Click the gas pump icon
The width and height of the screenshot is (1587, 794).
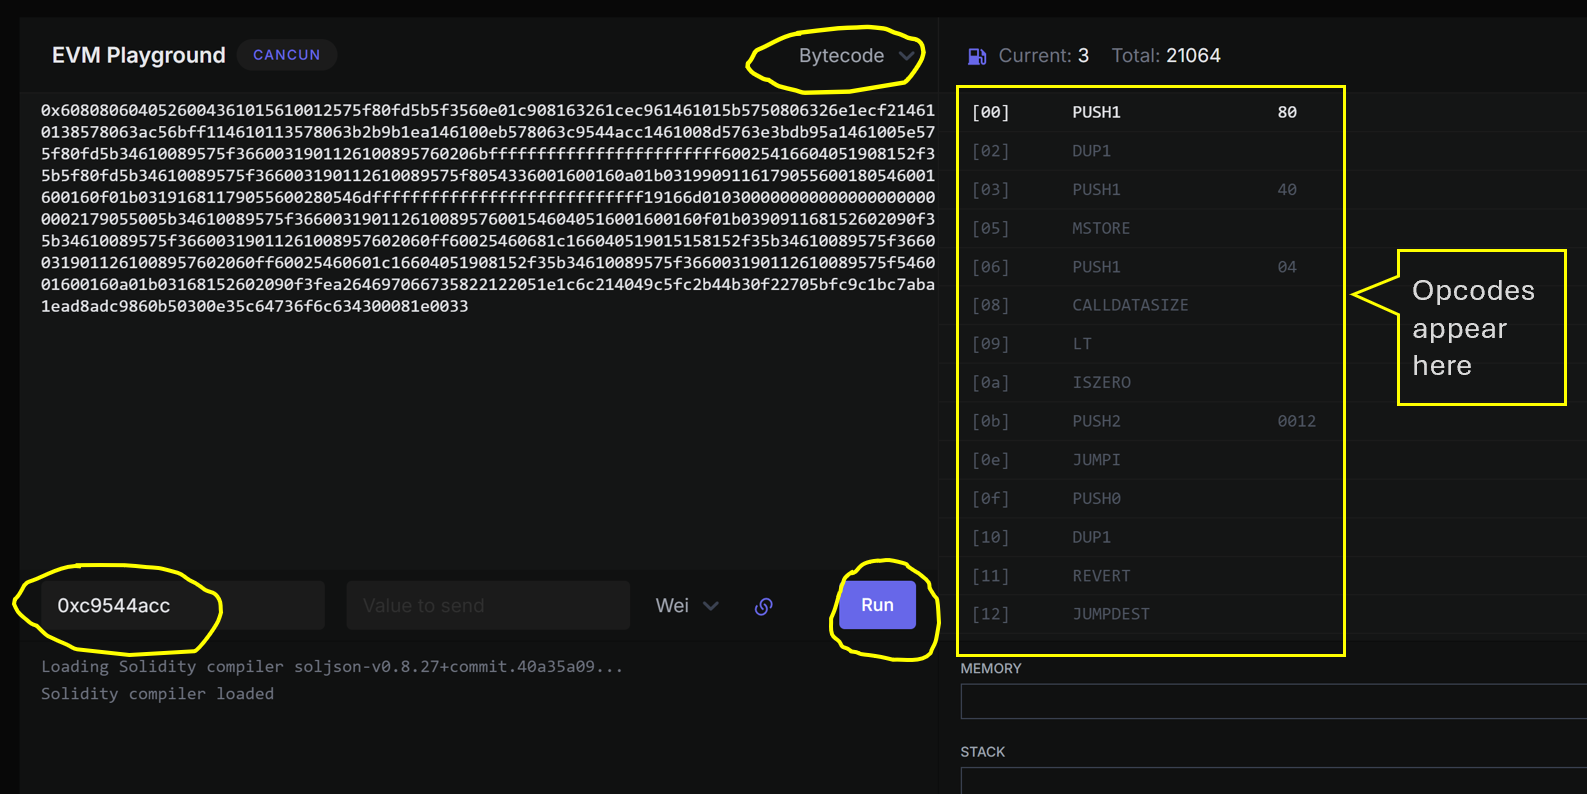977,57
